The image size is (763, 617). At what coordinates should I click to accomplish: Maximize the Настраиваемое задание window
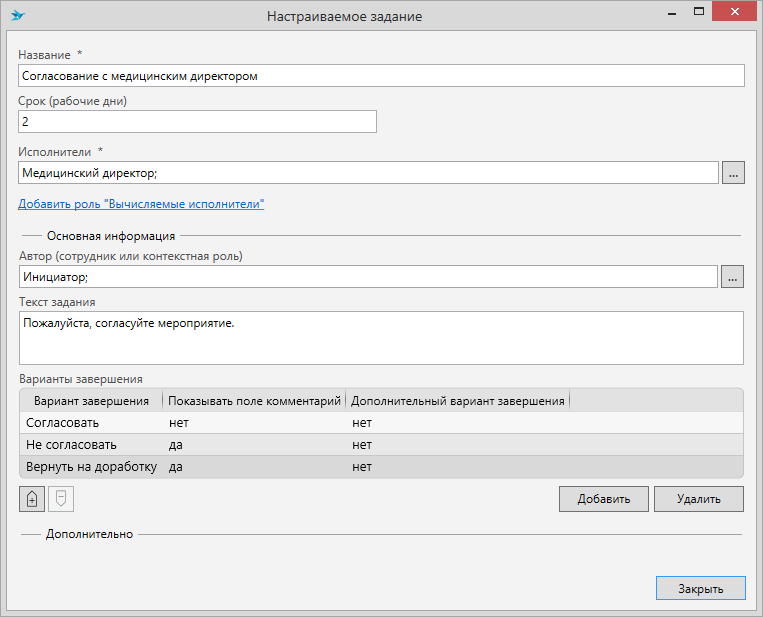tap(699, 12)
